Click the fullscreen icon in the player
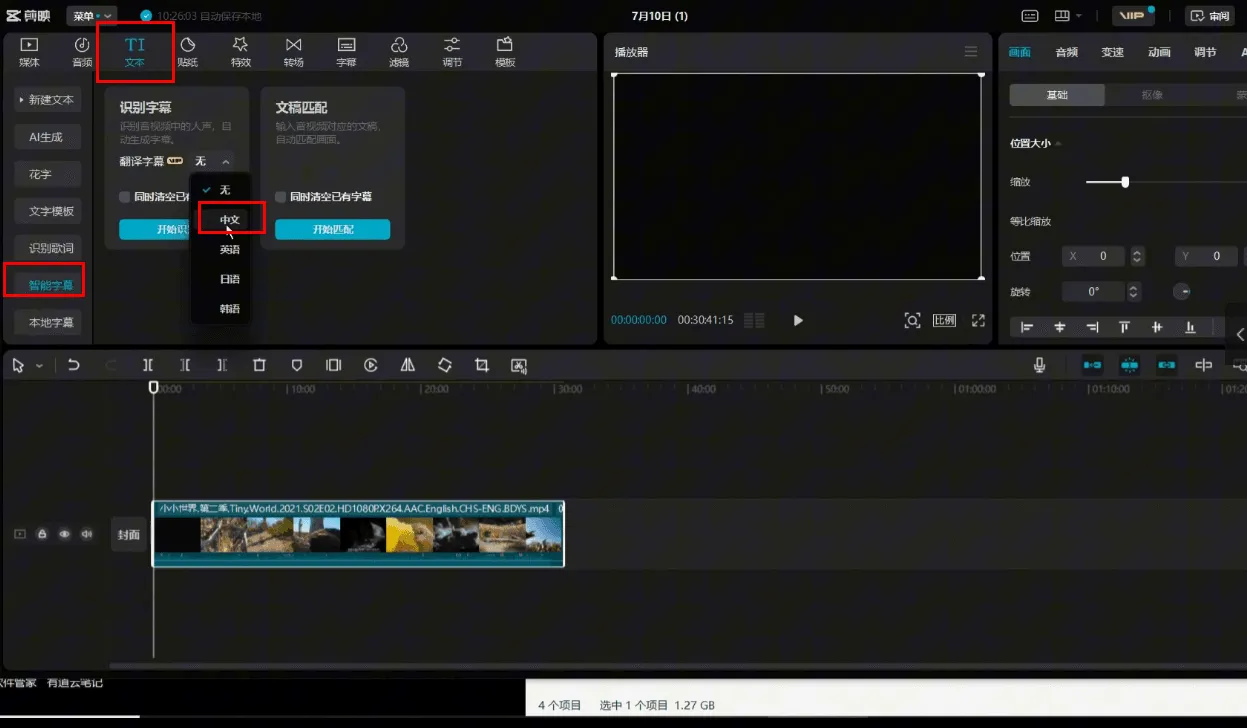1247x728 pixels. pos(978,320)
